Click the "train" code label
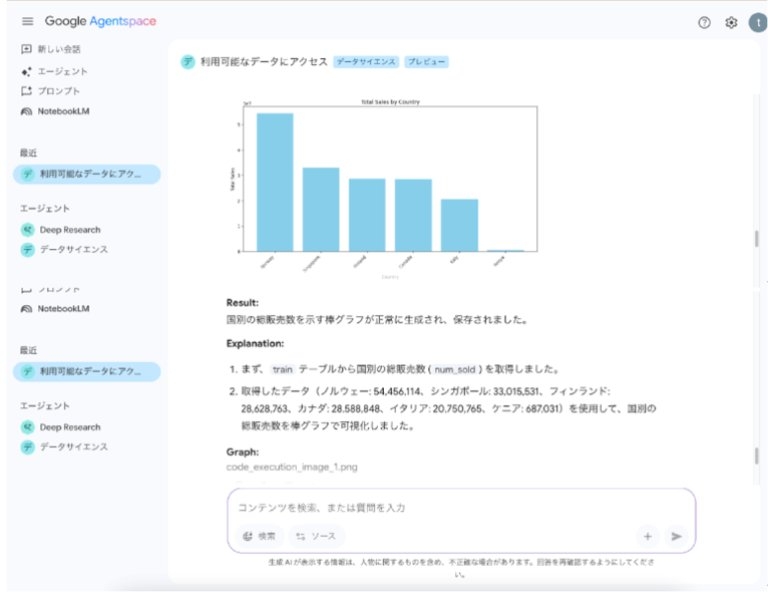Screen dimensions: 768x594 (283, 369)
